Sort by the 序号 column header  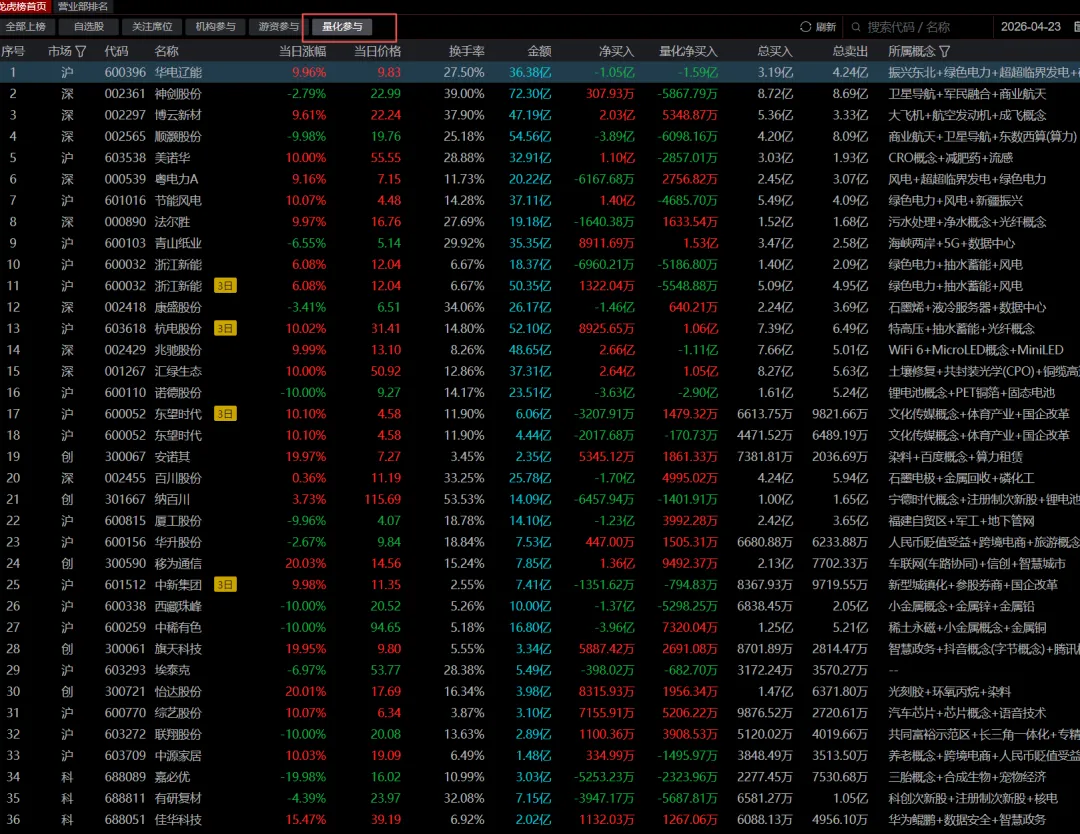[12, 51]
